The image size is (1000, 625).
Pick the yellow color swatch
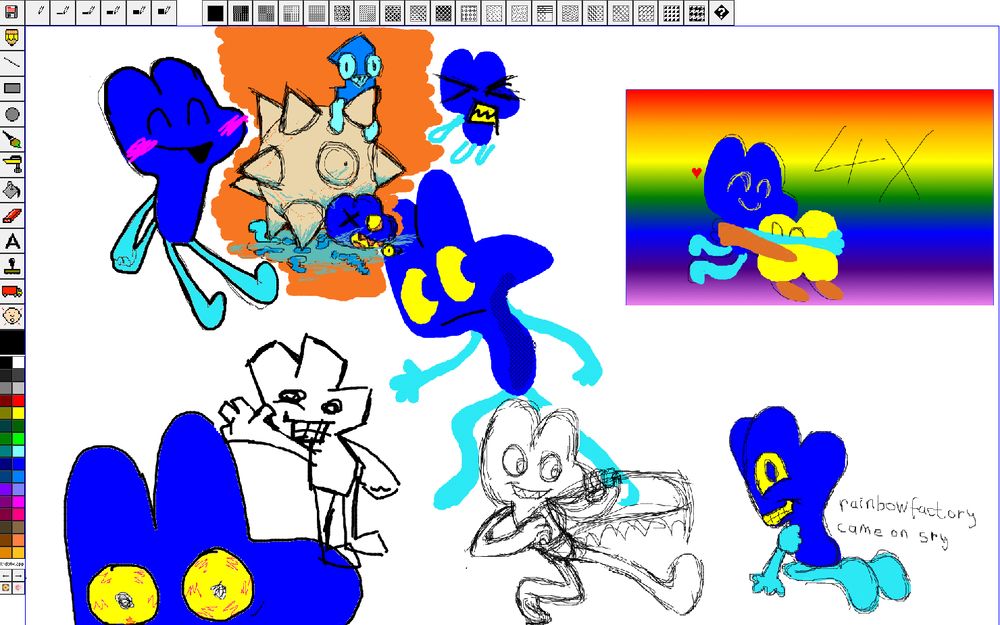[x=18, y=413]
